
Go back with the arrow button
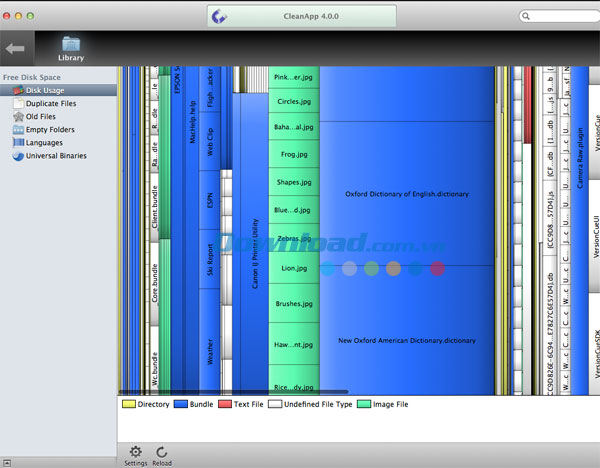point(15,49)
